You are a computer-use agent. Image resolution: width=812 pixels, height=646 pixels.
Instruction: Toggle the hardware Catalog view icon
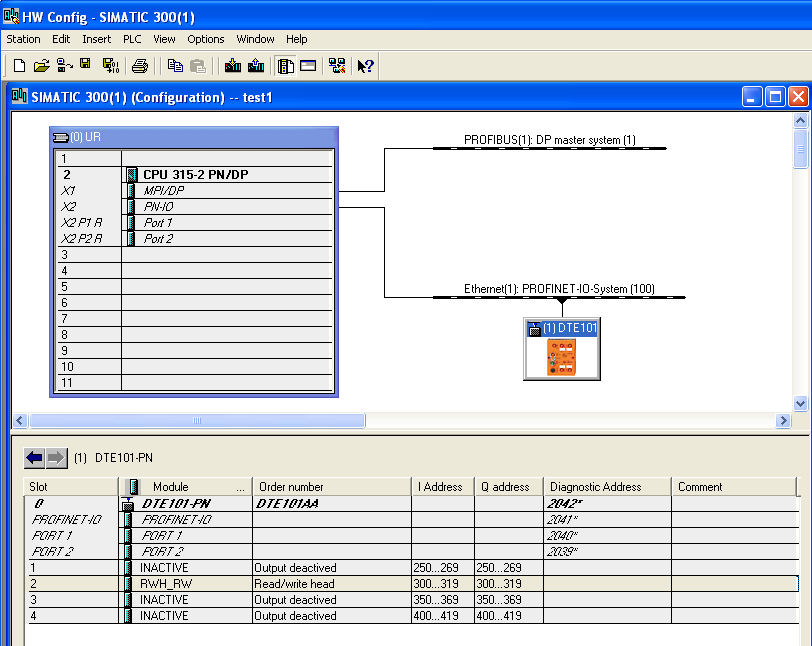pyautogui.click(x=285, y=66)
